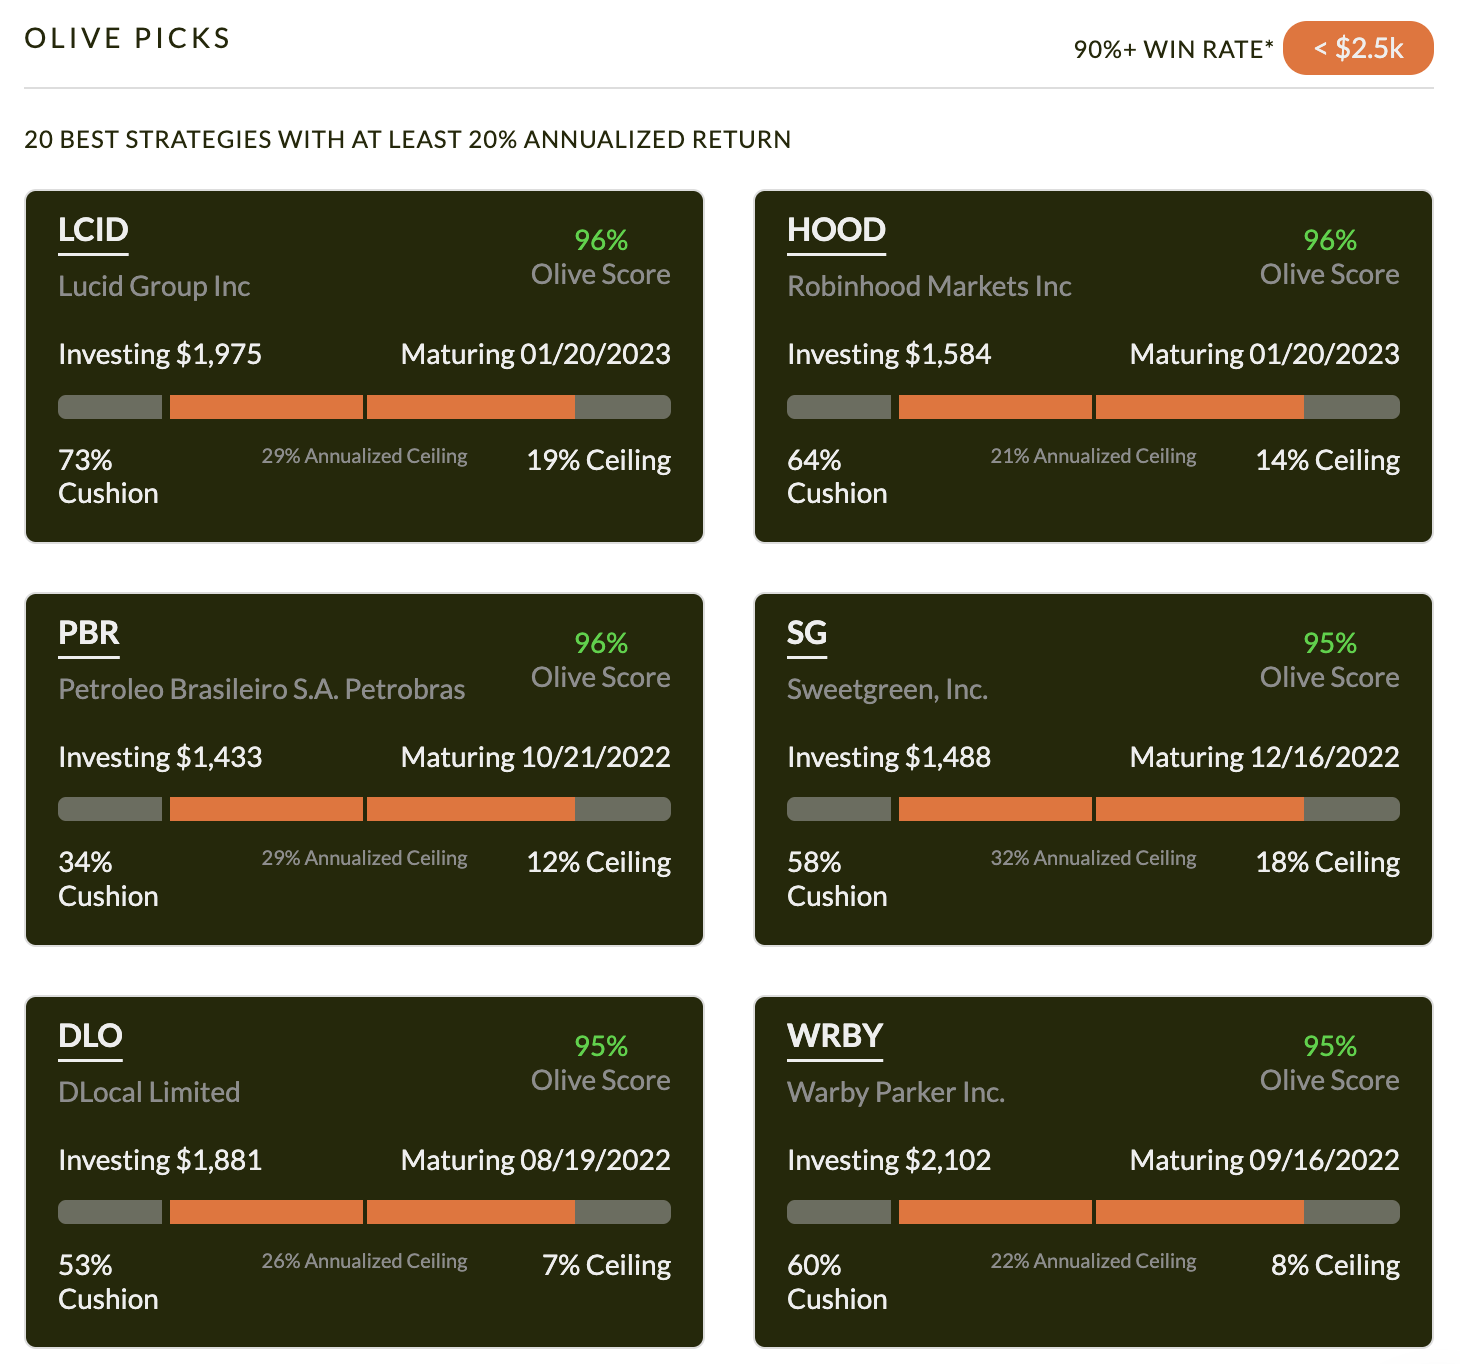Click Investing $1,584 on HOOD card
This screenshot has width=1460, height=1364.
[889, 355]
